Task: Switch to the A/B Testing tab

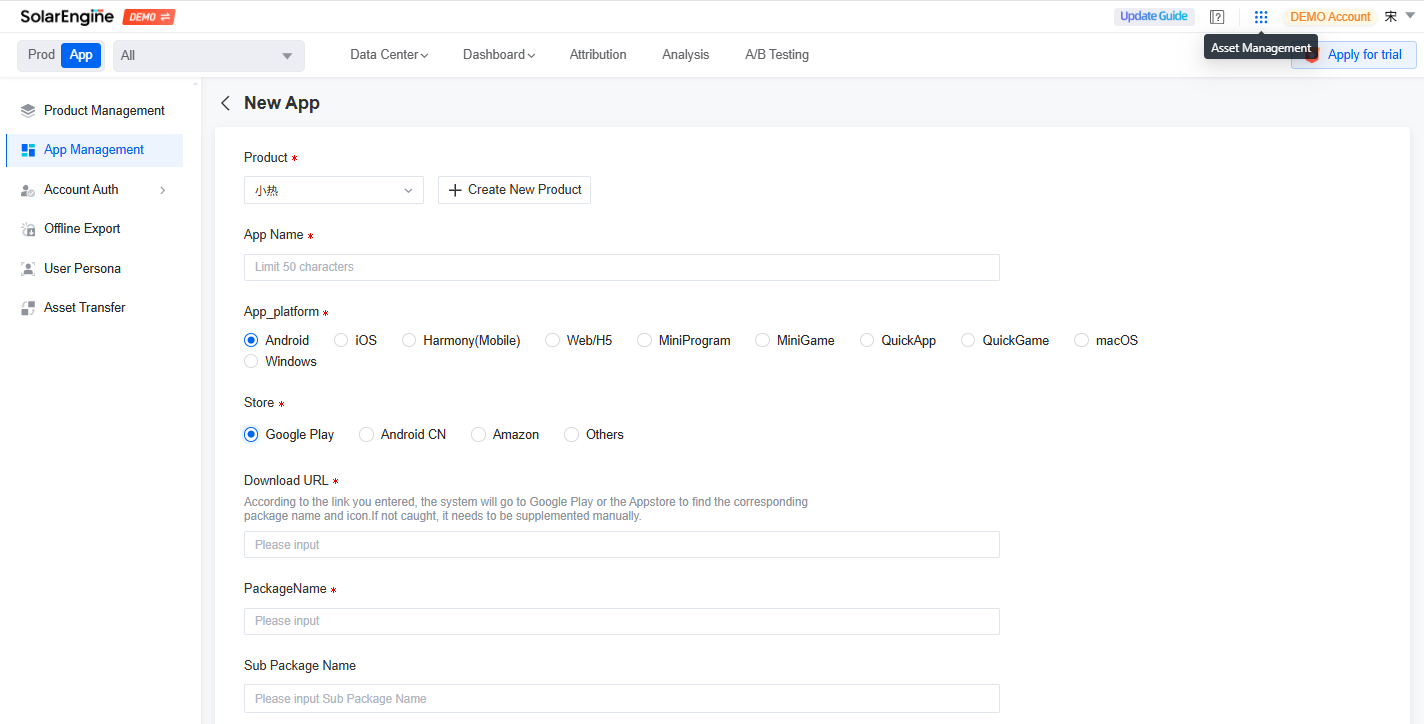Action: [777, 54]
